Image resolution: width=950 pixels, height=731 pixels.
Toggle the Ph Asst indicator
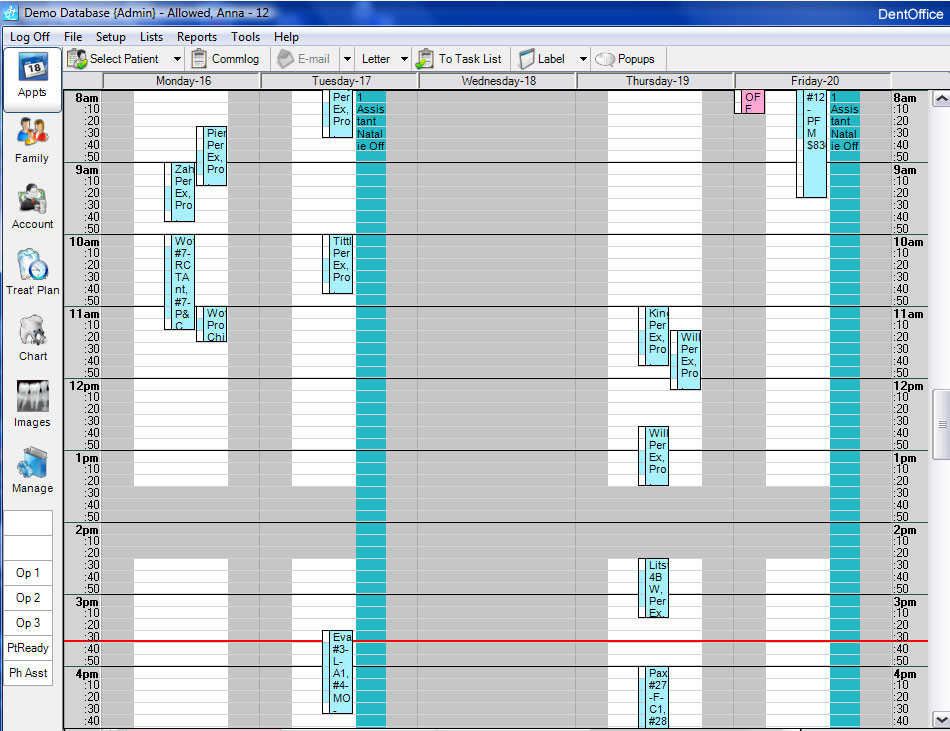click(28, 673)
